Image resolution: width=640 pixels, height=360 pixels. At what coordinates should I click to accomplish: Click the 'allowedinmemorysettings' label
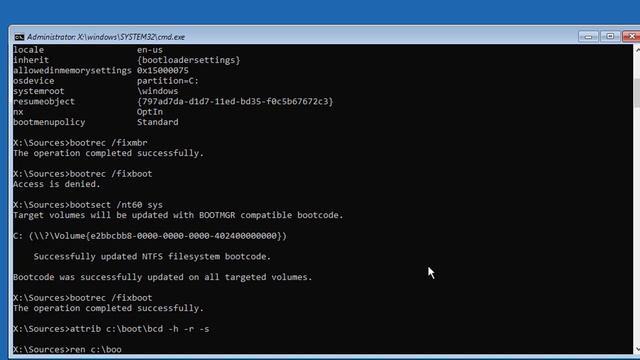[72, 71]
